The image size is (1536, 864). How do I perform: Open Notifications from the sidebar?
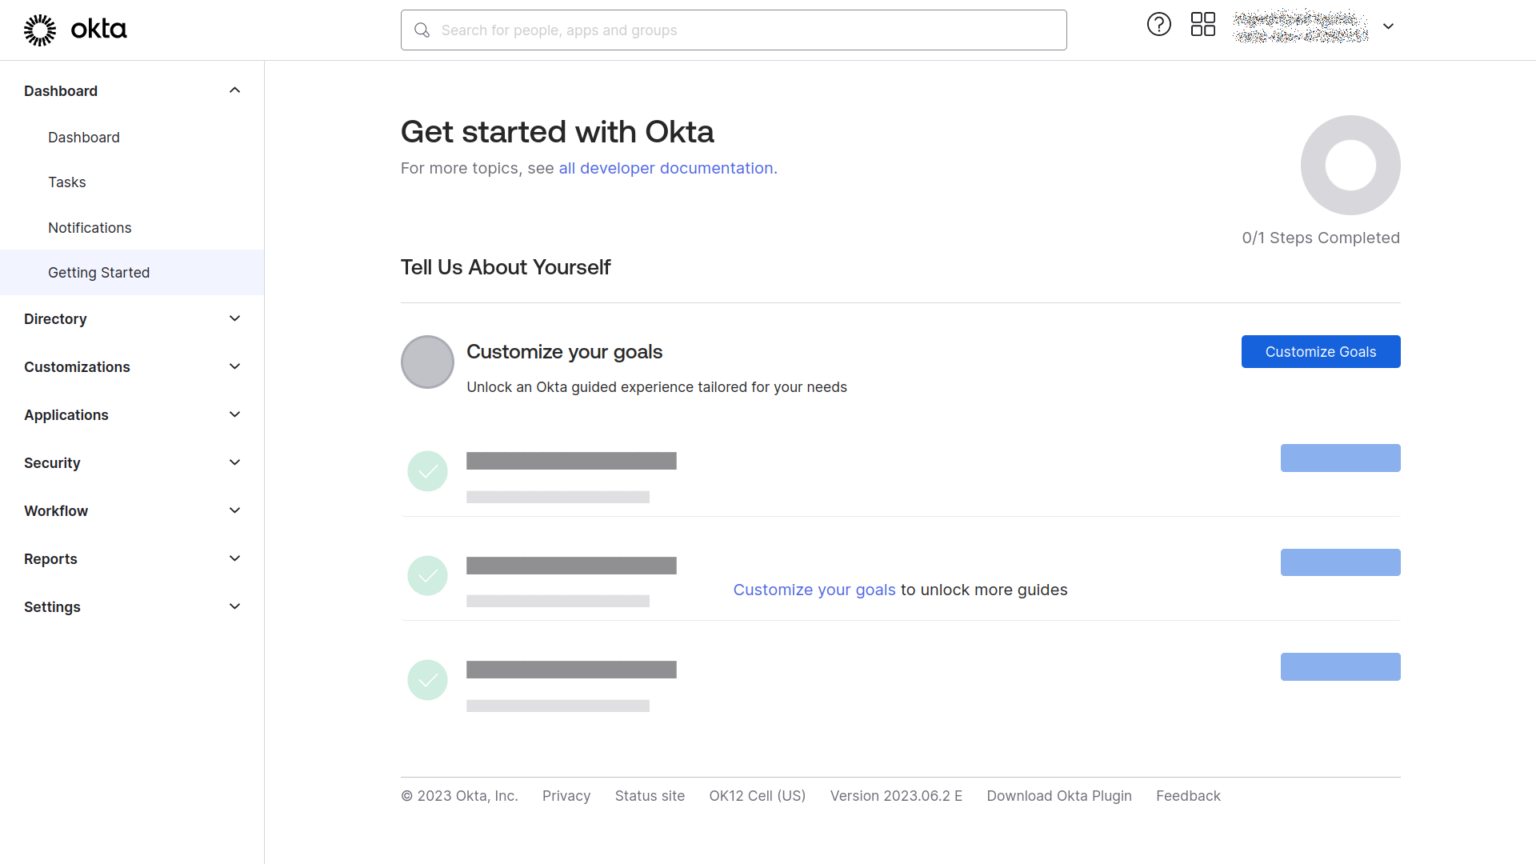pos(90,227)
